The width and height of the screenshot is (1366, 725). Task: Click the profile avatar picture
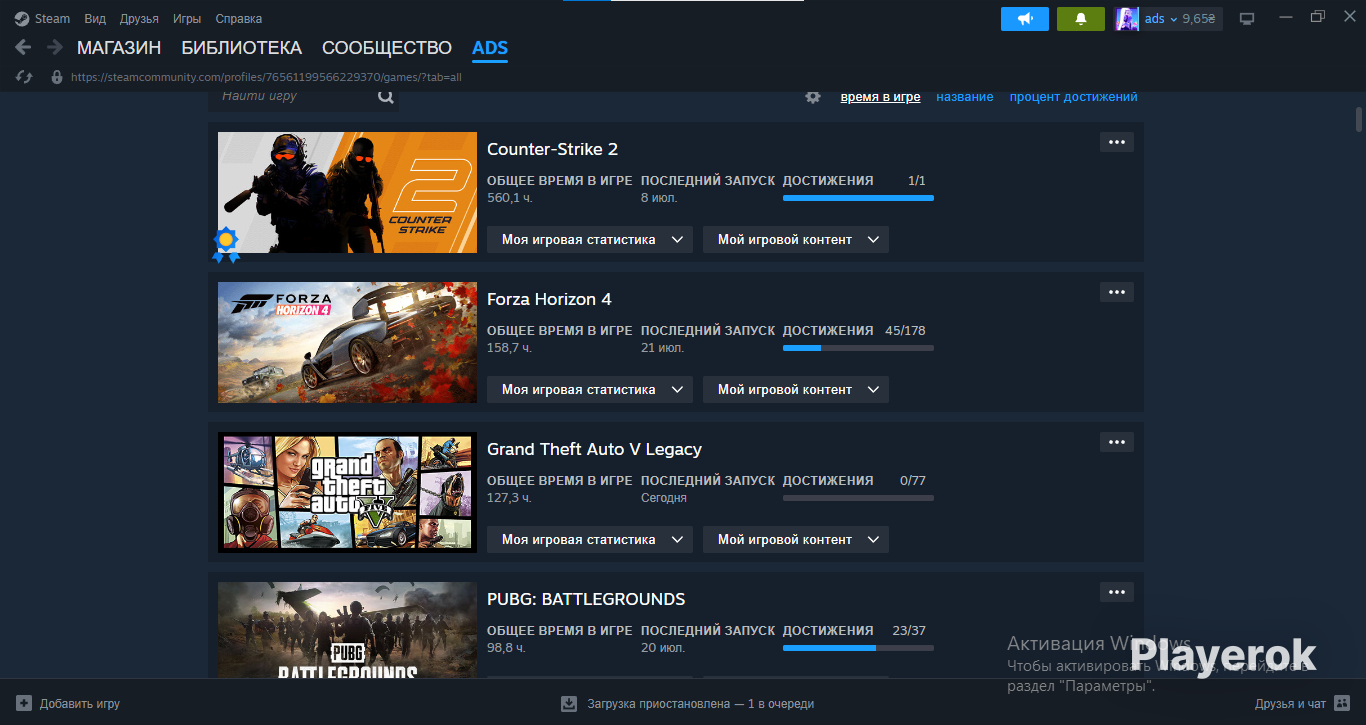[1127, 19]
